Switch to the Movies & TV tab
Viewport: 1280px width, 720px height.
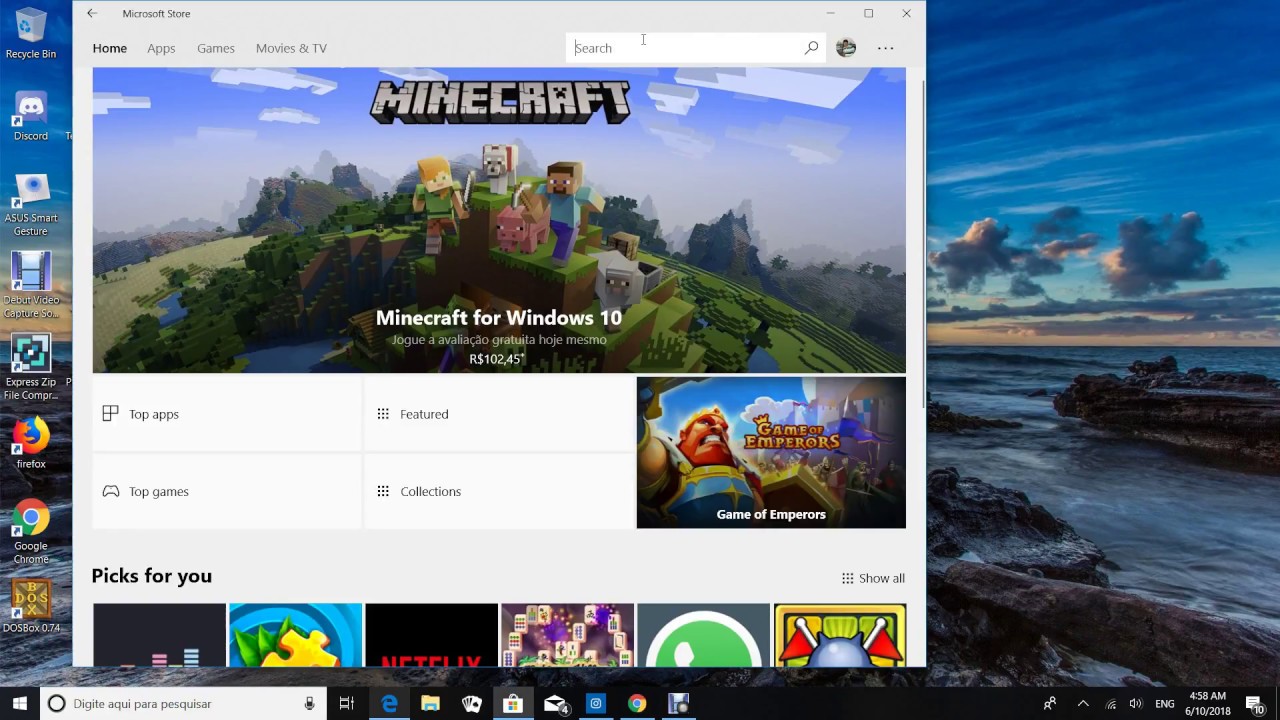click(291, 48)
